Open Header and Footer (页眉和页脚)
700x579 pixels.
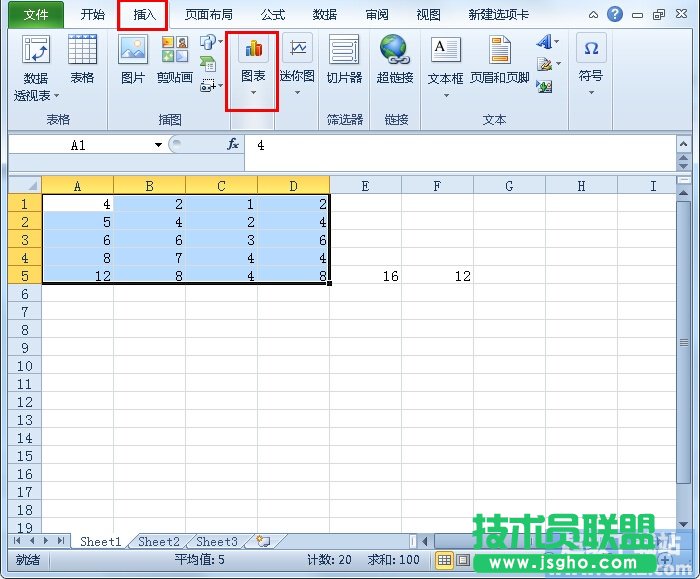pos(500,60)
